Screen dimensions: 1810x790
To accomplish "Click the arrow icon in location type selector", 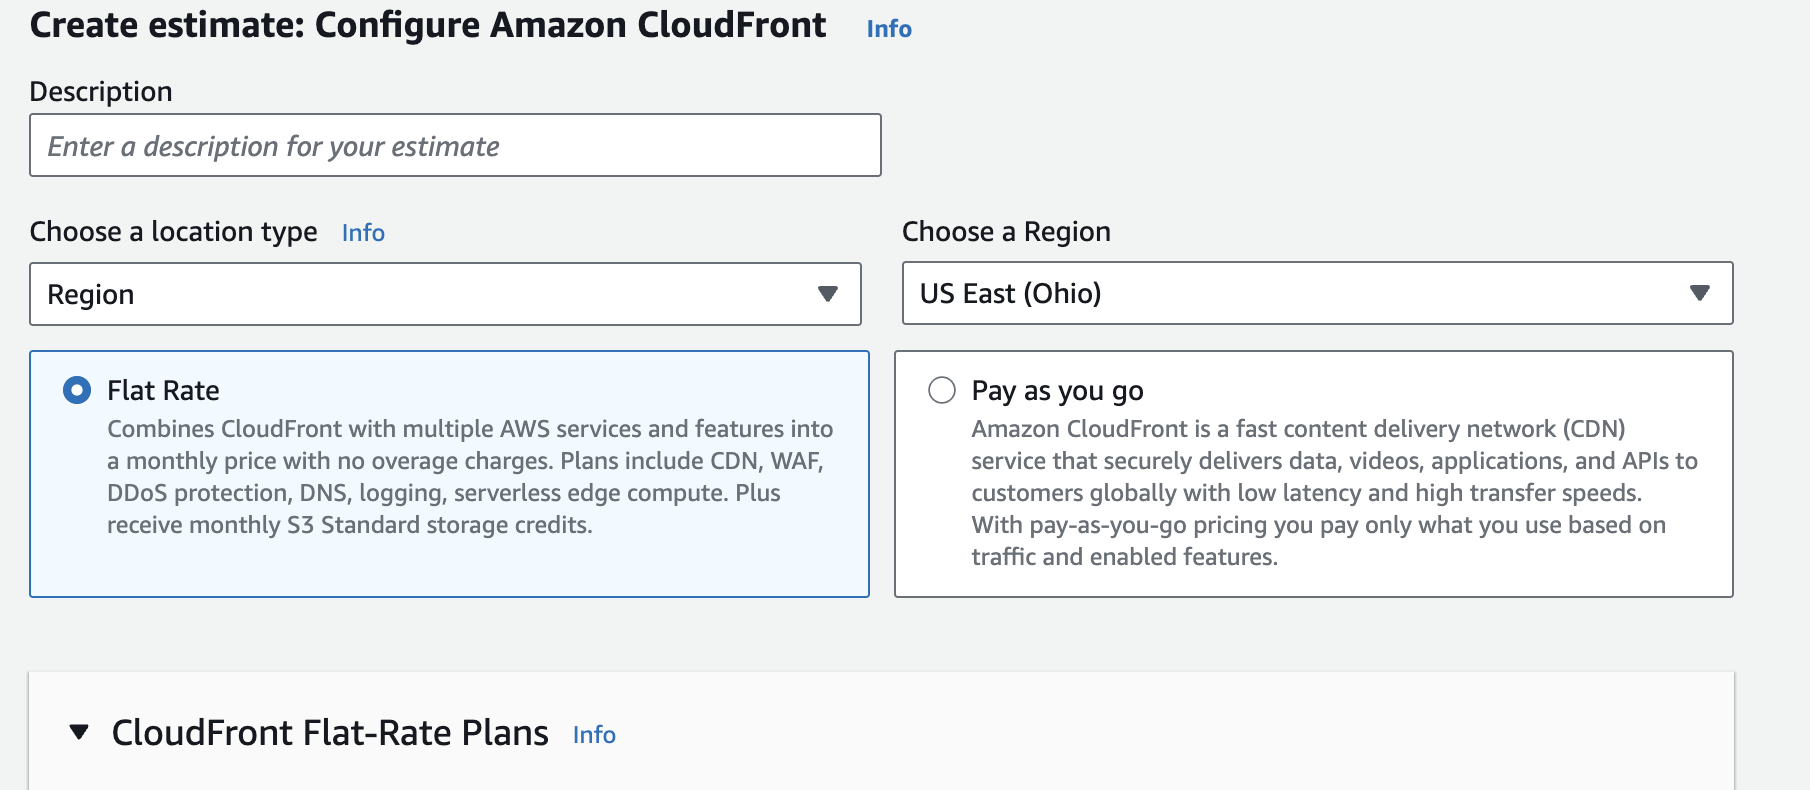I will tap(827, 294).
